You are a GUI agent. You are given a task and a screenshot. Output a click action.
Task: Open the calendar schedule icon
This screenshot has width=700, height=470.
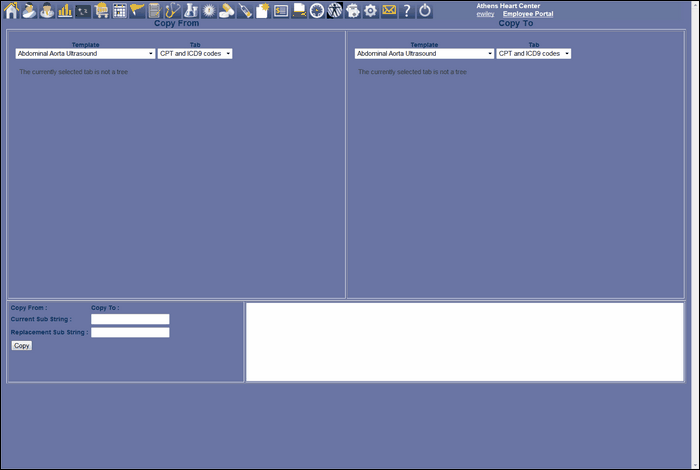click(x=119, y=10)
